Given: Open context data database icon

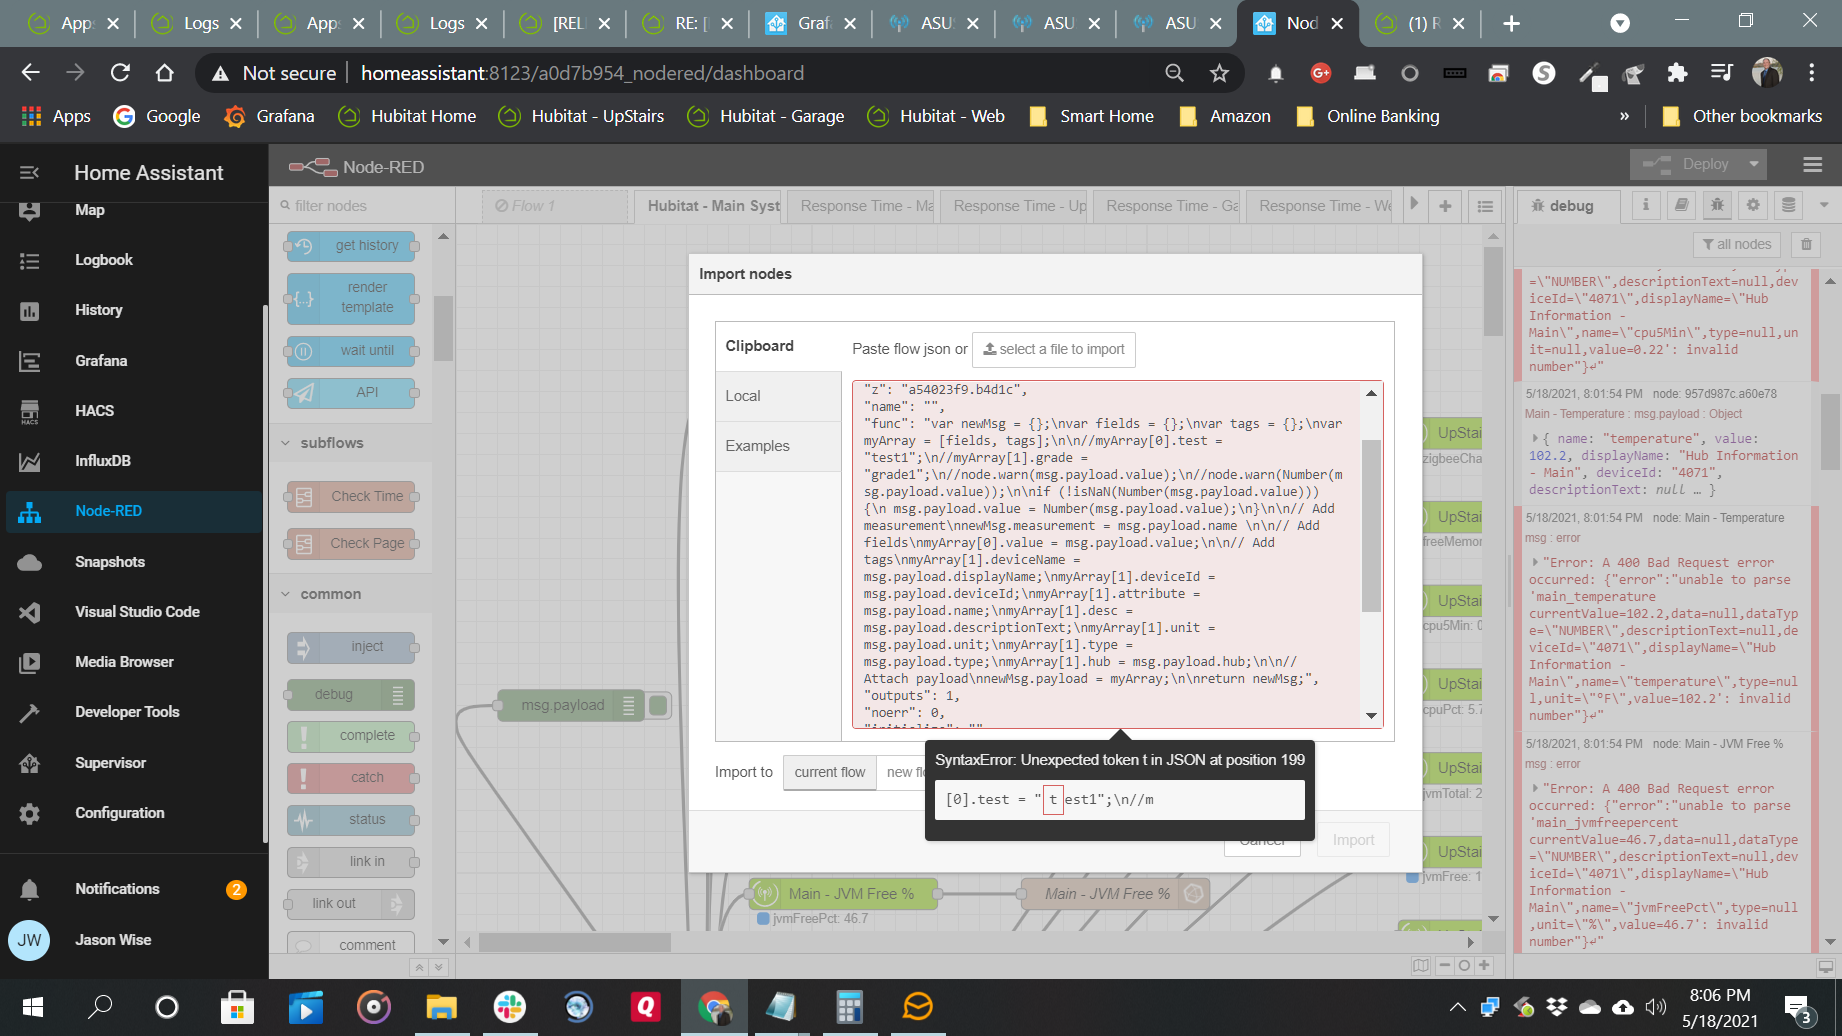Looking at the screenshot, I should point(1789,205).
